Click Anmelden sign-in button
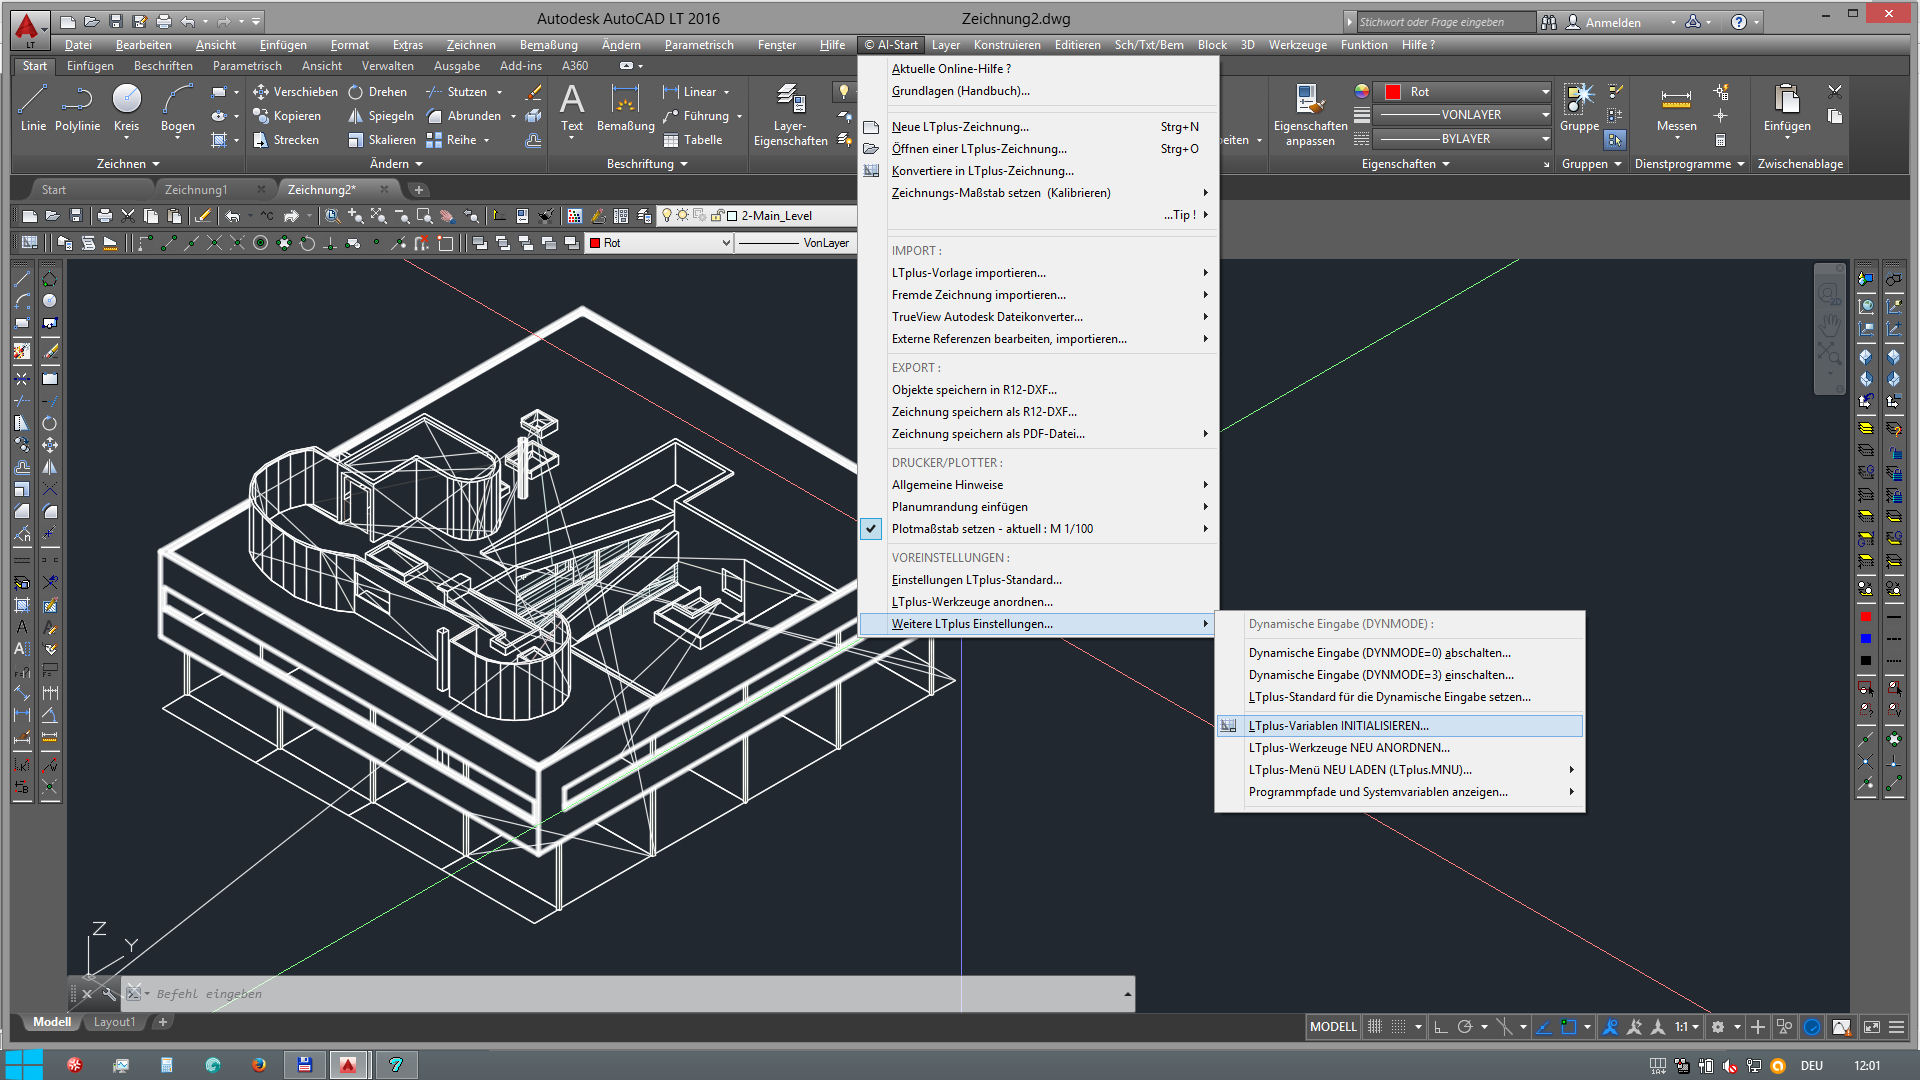 click(1612, 22)
